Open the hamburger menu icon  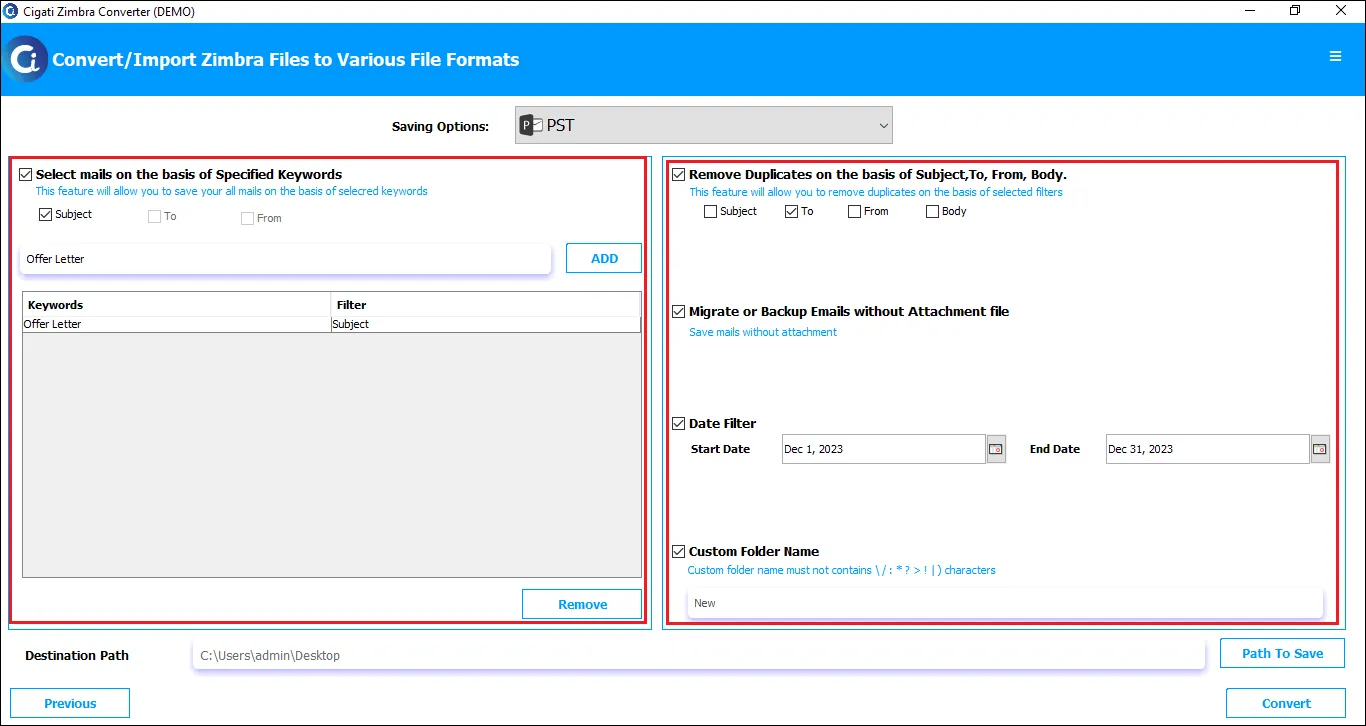(1335, 56)
